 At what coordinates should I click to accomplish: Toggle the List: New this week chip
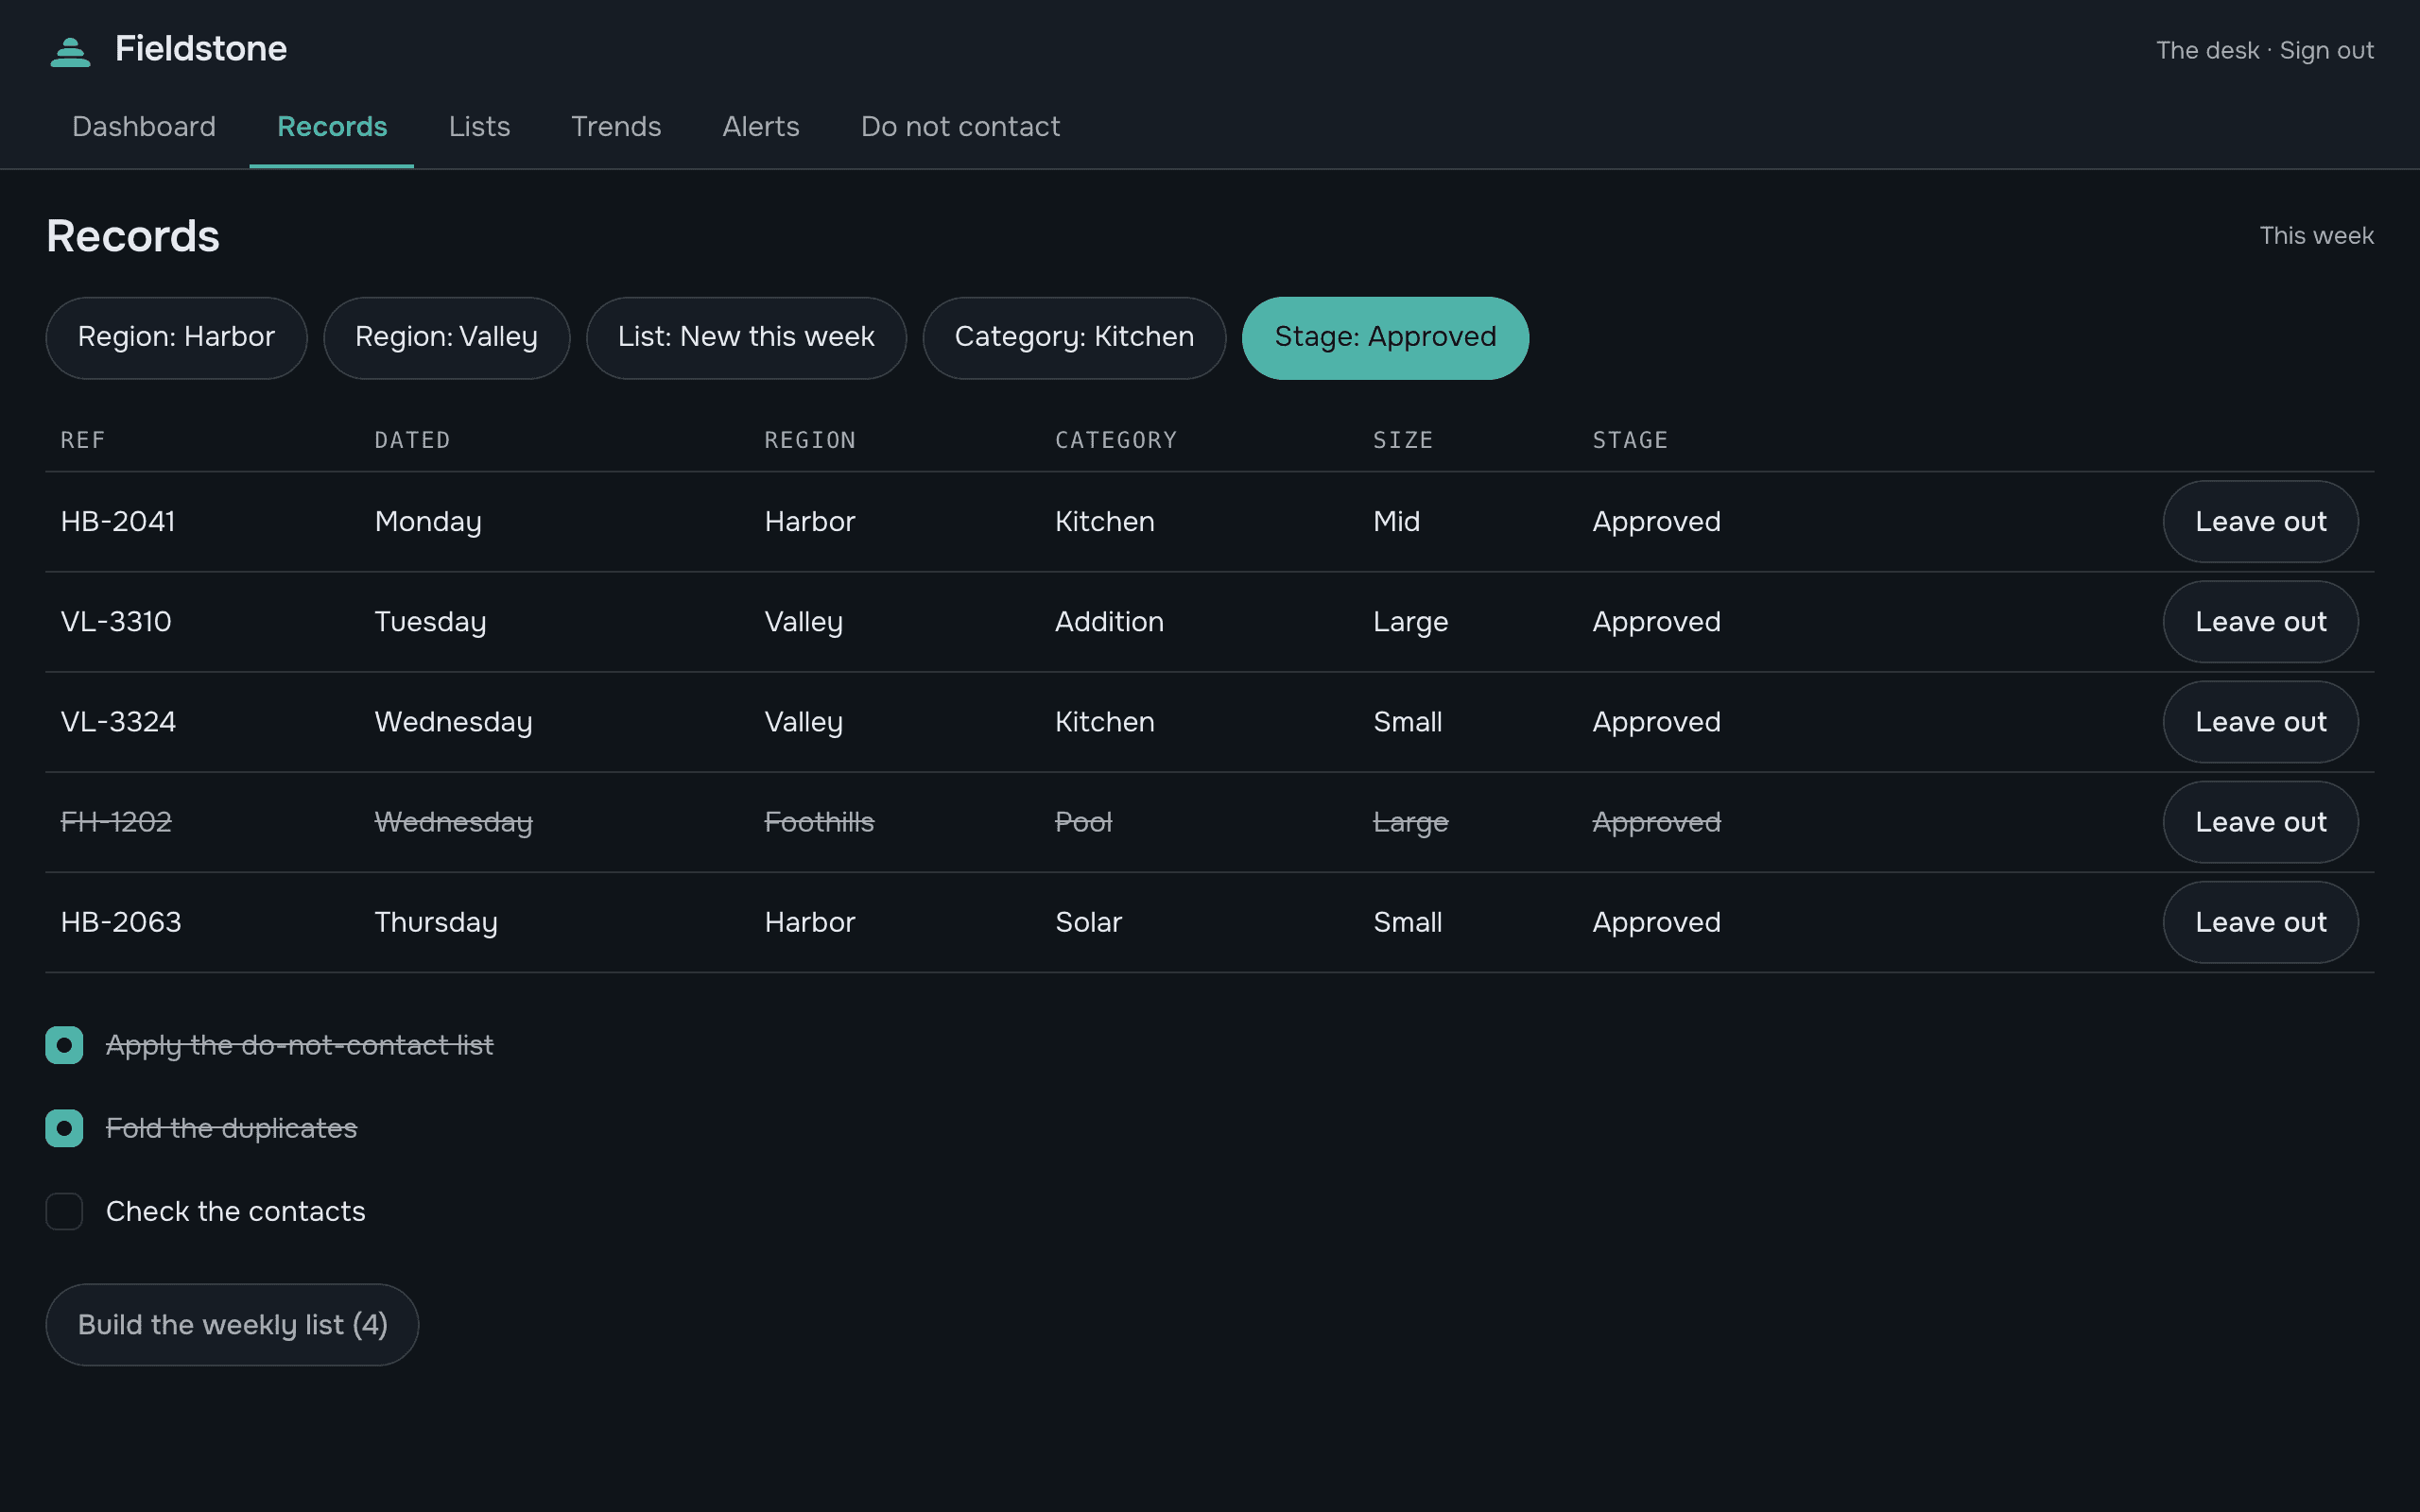tap(746, 338)
